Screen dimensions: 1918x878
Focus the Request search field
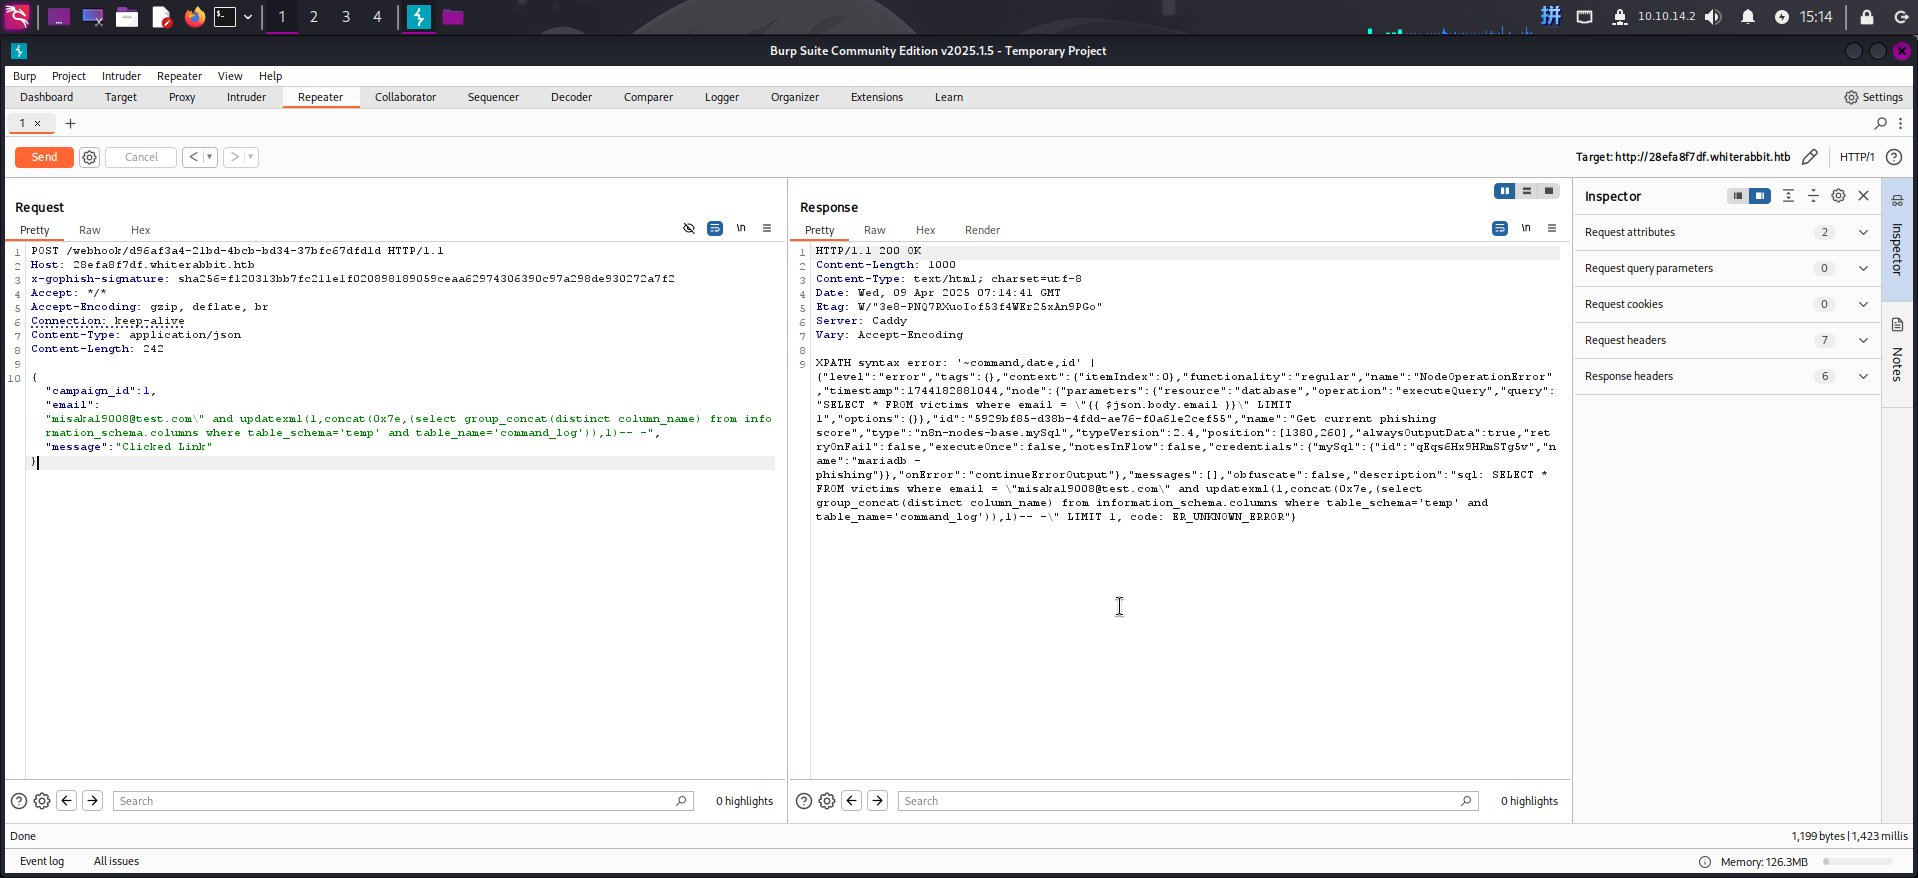(402, 801)
